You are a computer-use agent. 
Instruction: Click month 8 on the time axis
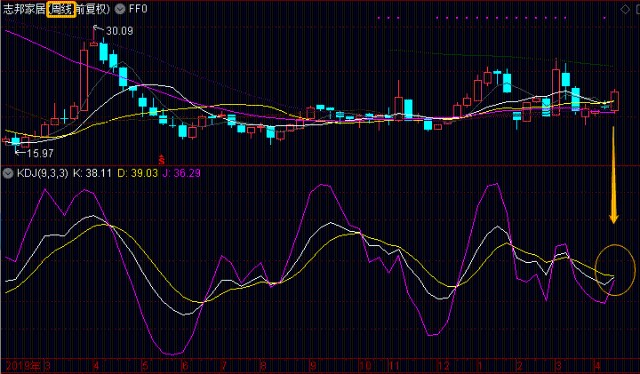click(264, 365)
